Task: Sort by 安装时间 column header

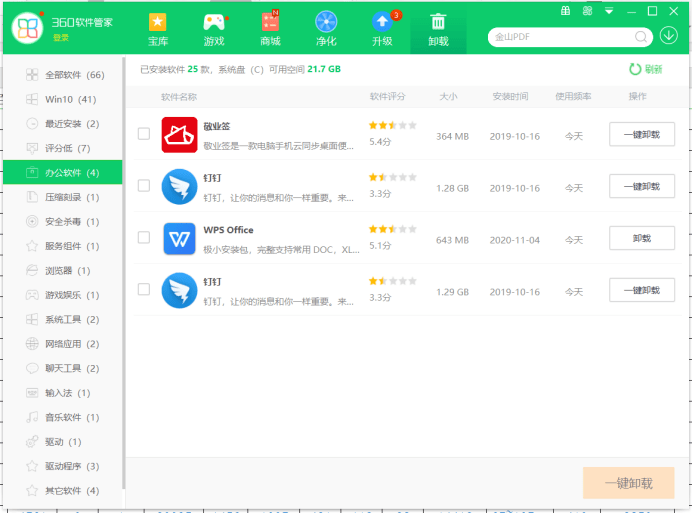Action: pos(510,97)
